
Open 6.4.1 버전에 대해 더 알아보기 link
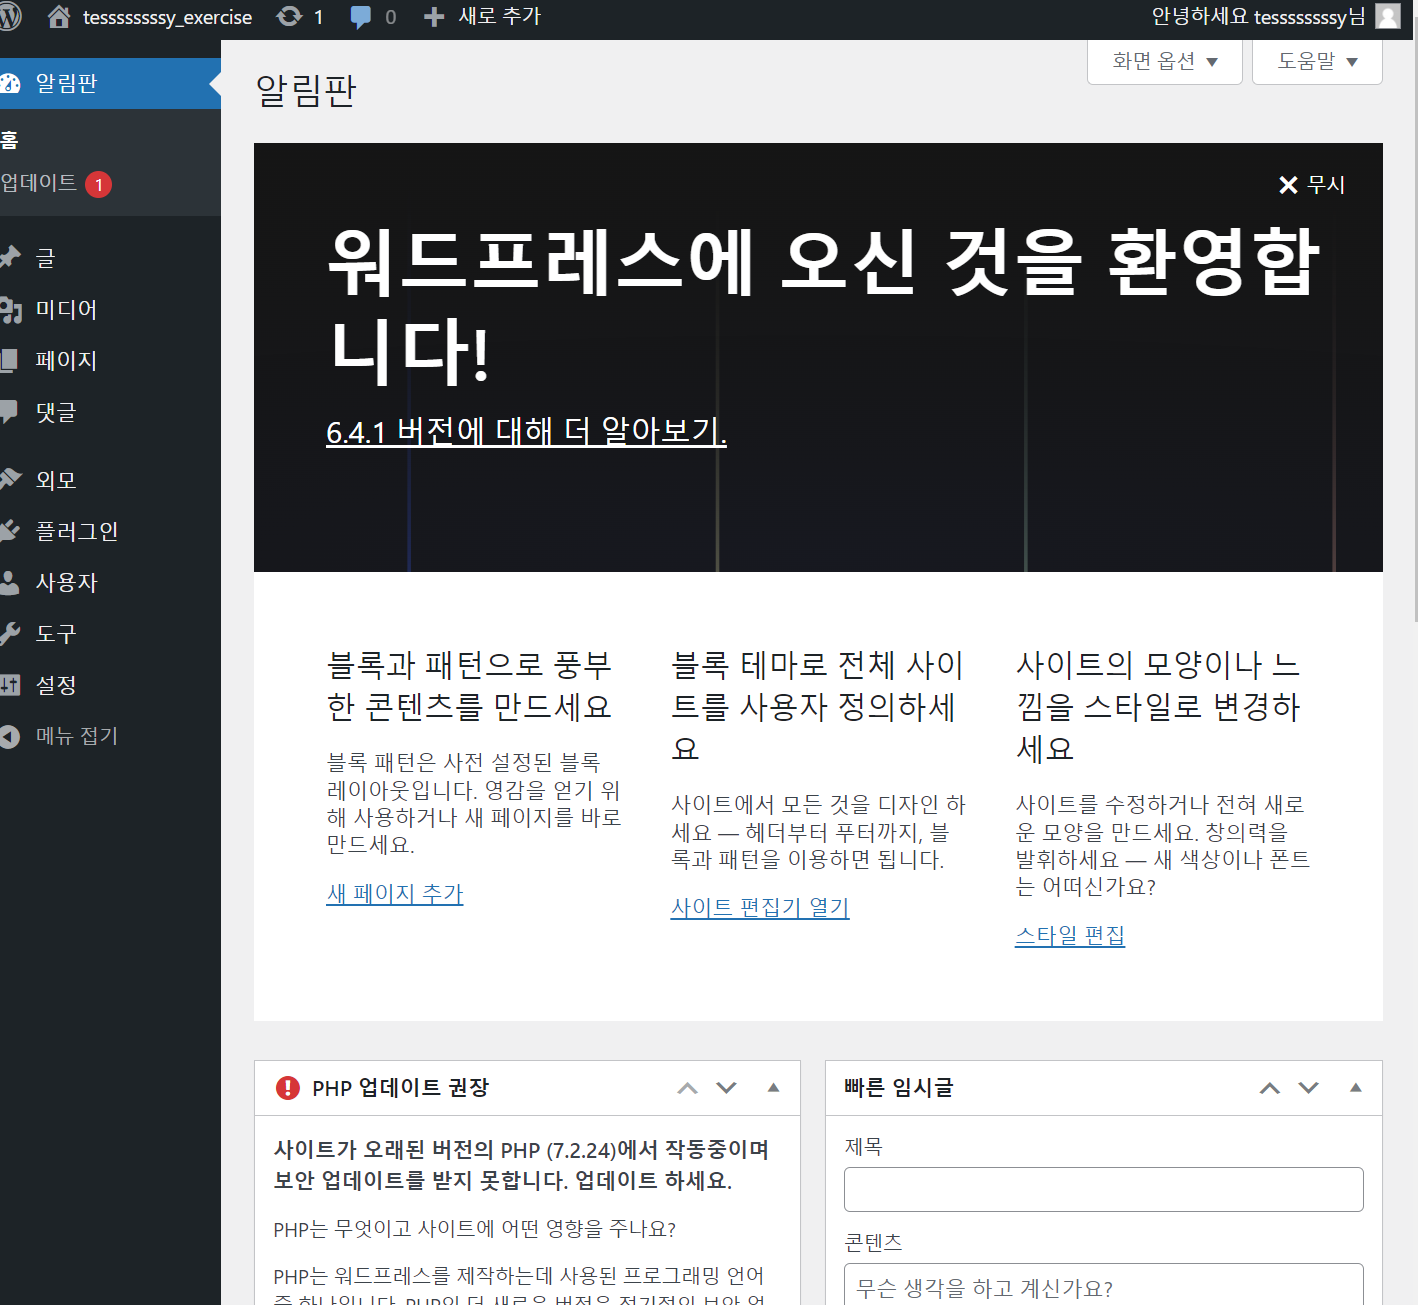(x=526, y=431)
